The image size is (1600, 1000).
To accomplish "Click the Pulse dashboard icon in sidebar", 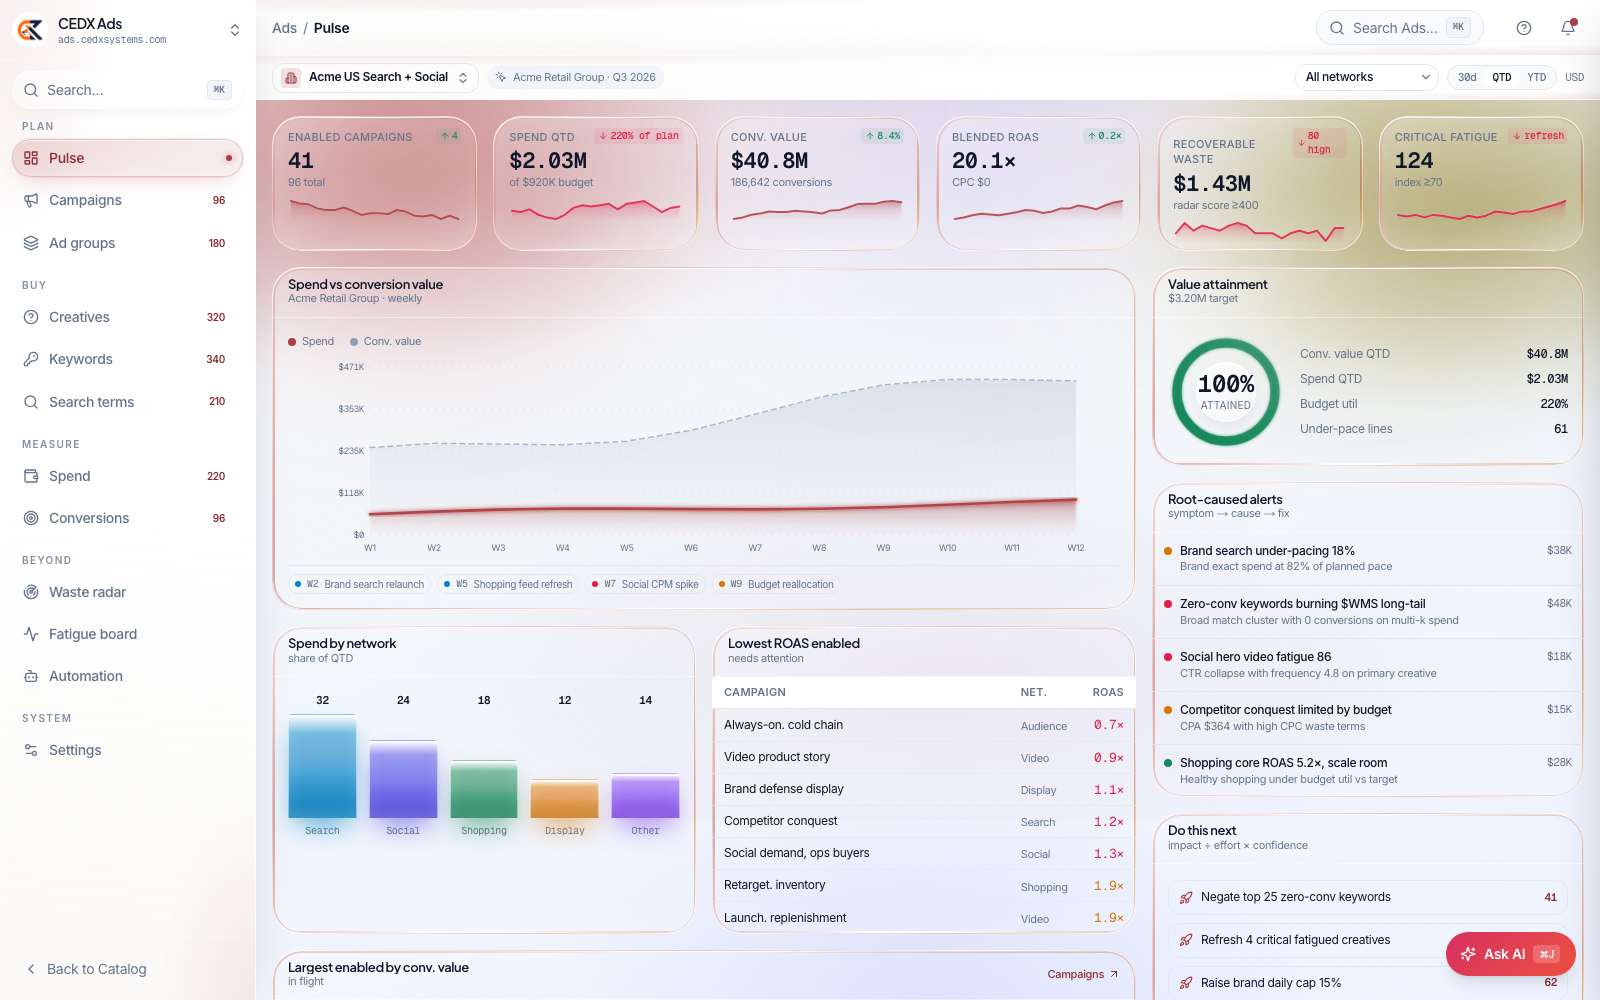I will coord(31,158).
